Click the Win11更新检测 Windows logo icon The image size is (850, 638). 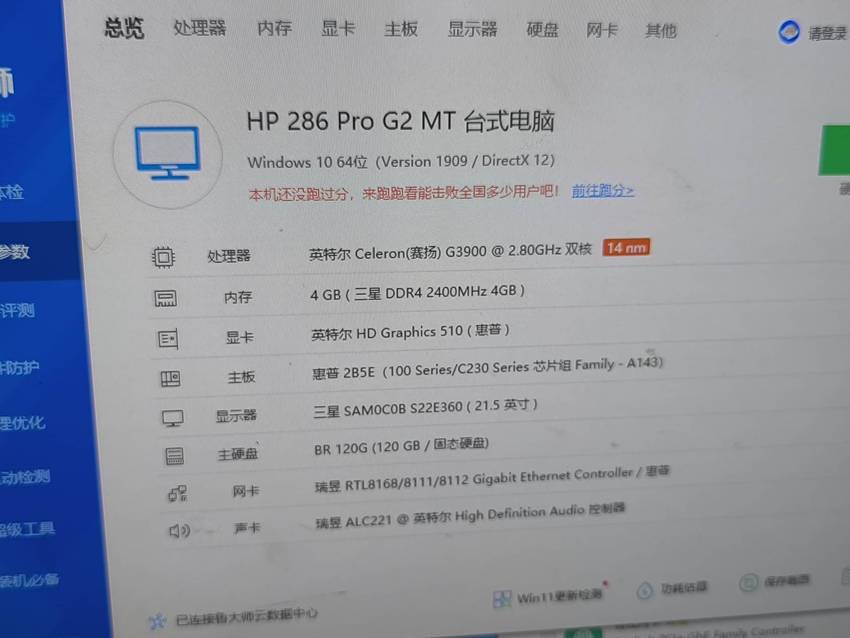(502, 598)
